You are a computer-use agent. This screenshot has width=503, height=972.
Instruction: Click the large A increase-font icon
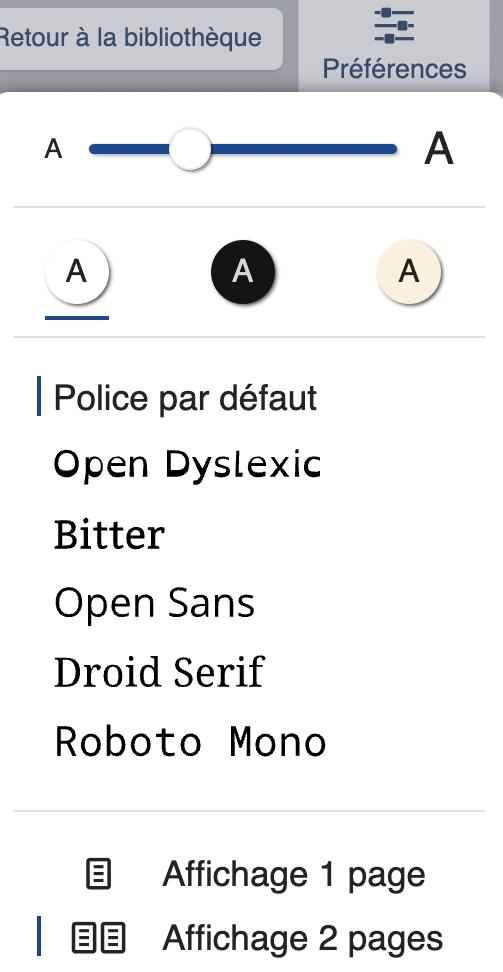point(438,149)
